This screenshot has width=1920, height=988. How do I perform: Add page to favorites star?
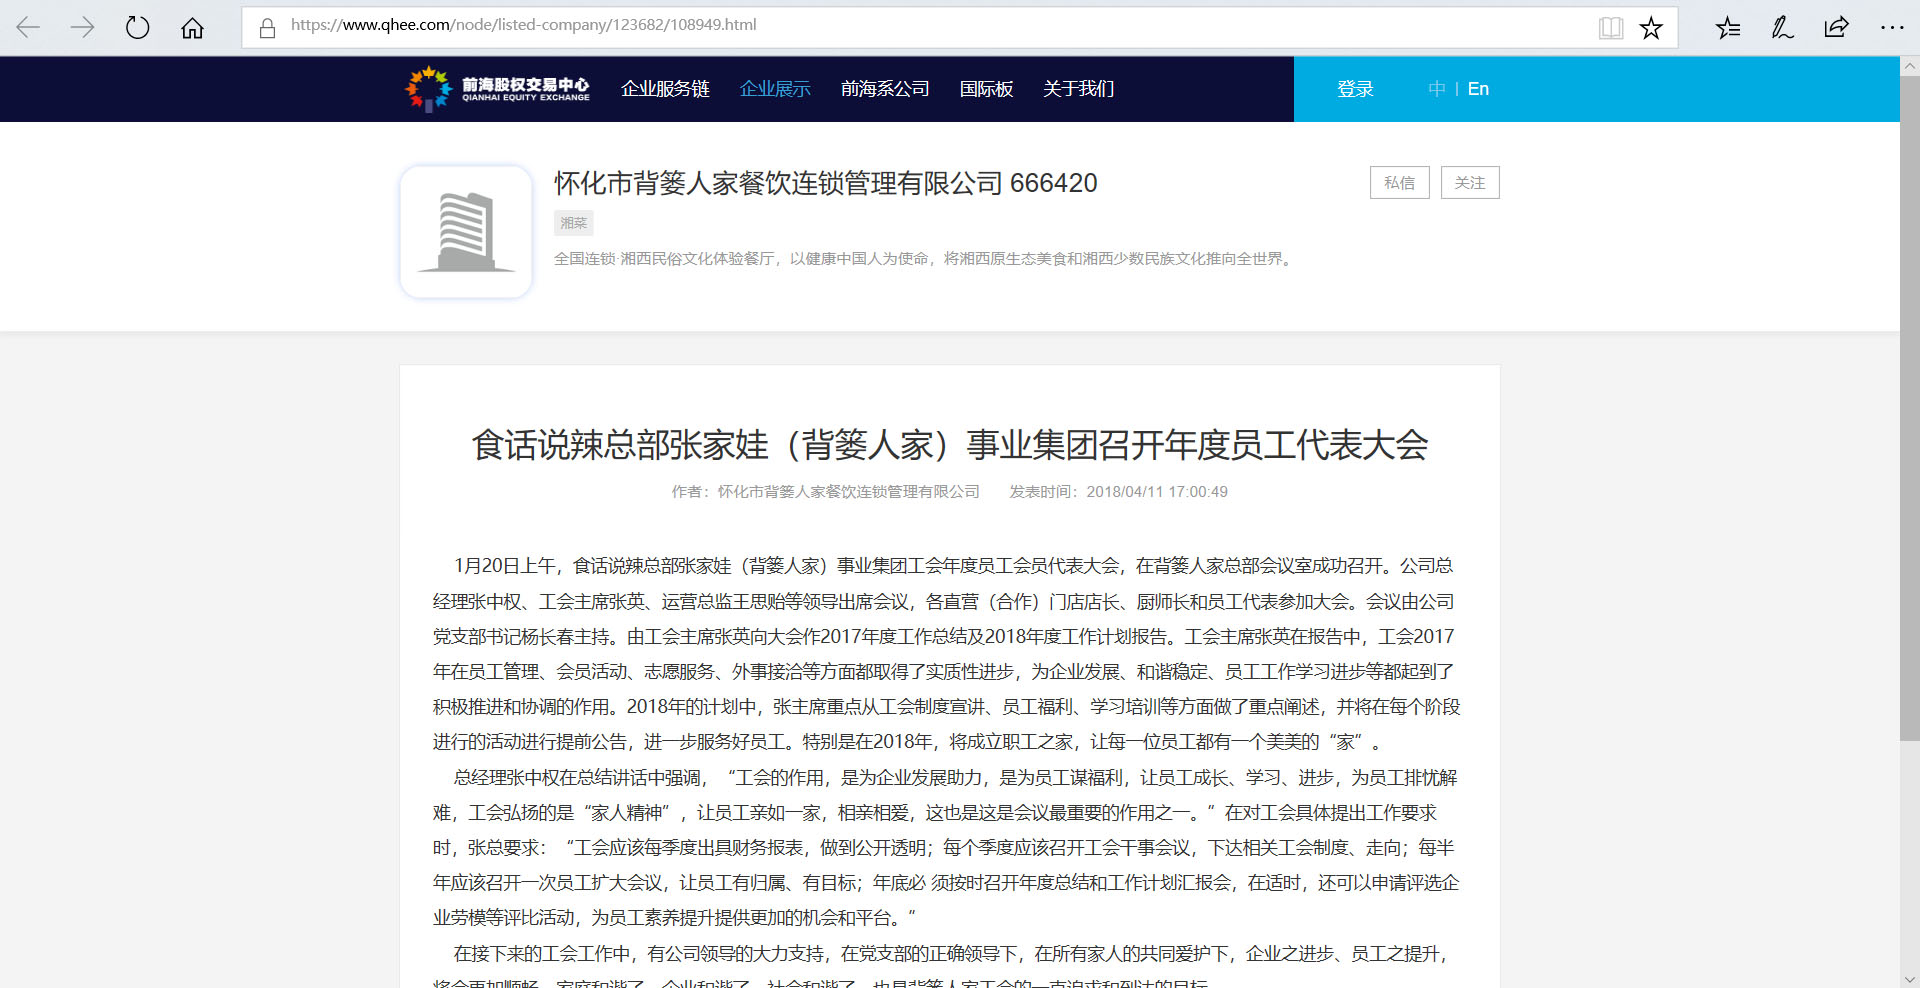click(x=1651, y=28)
